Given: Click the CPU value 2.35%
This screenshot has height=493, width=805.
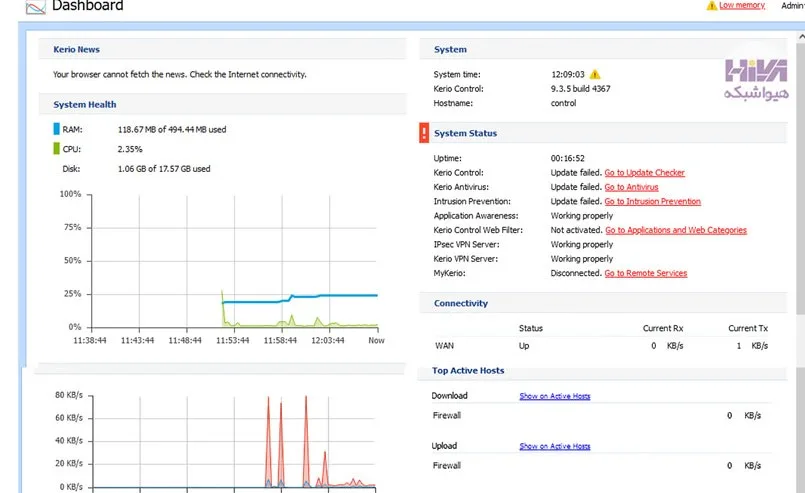Looking at the screenshot, I should pyautogui.click(x=130, y=149).
